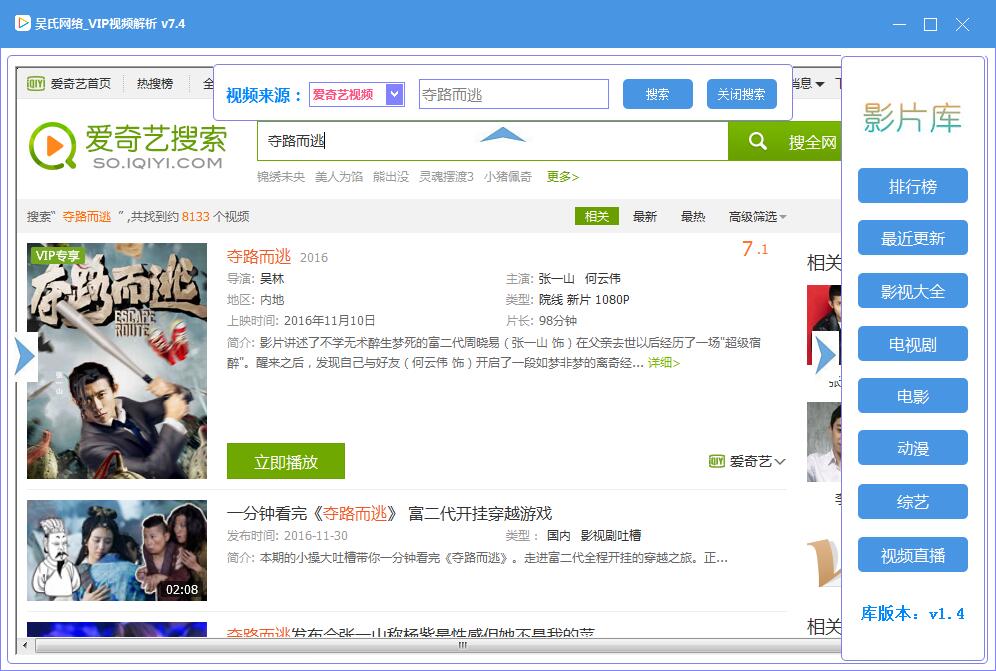The image size is (996, 671).
Task: Click the magnifier icon on search button
Action: coord(757,141)
